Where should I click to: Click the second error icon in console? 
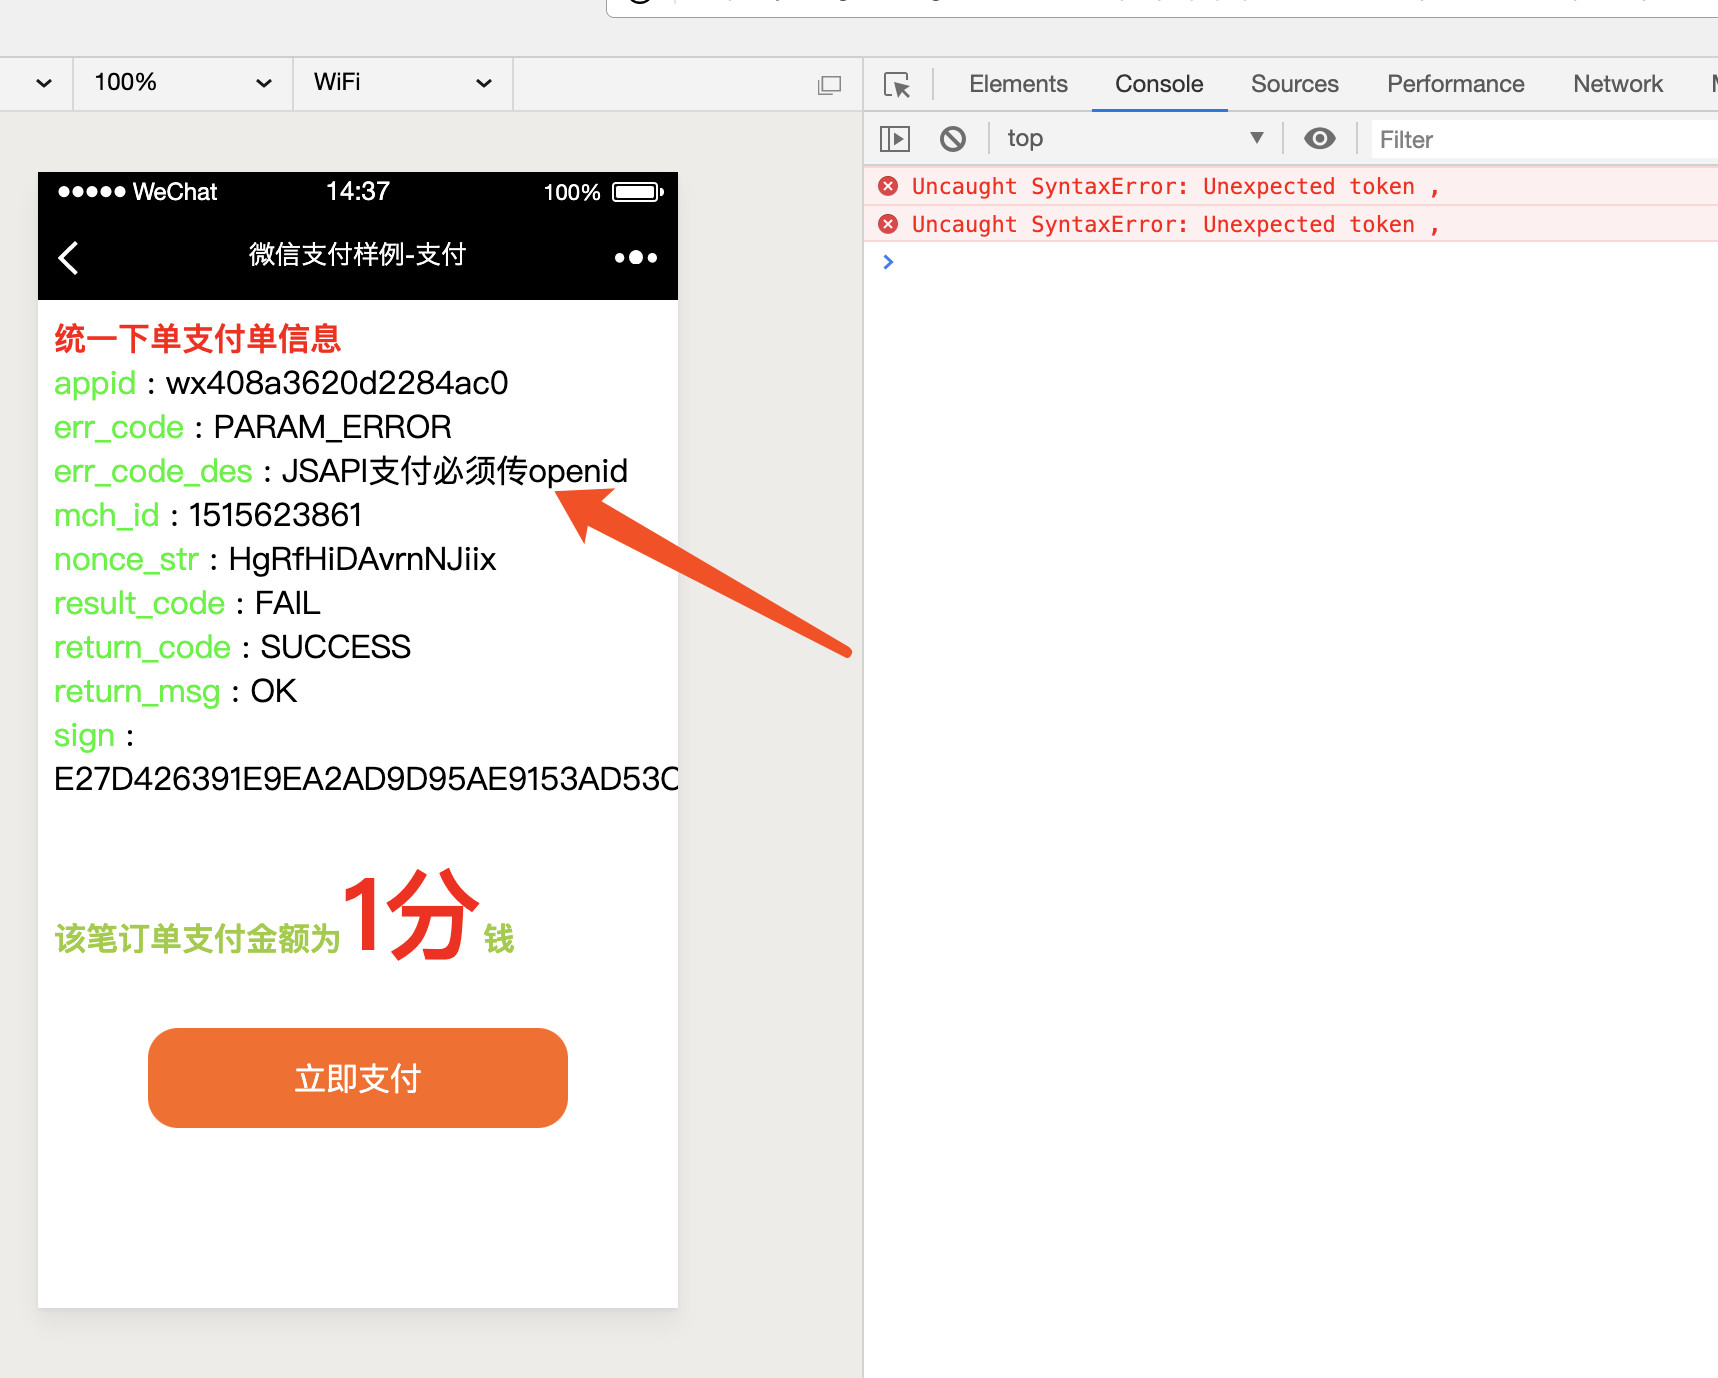888,224
